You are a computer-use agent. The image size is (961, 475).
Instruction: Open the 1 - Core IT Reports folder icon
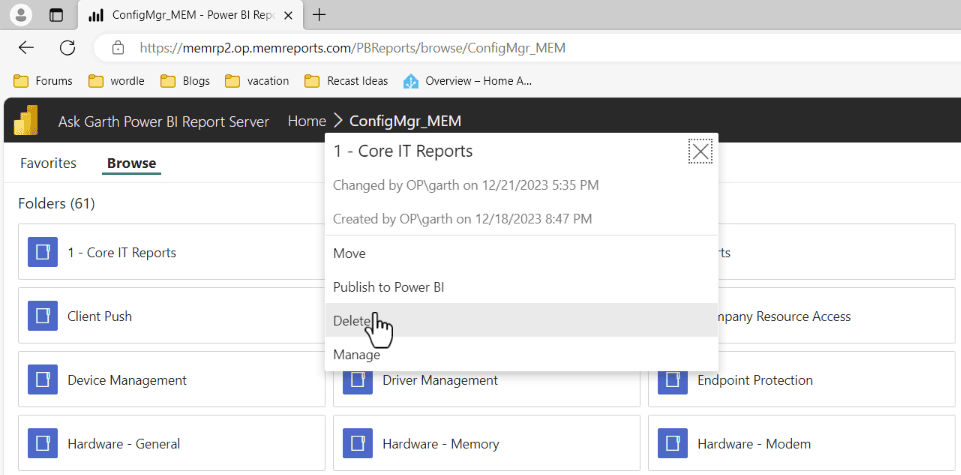(x=43, y=253)
